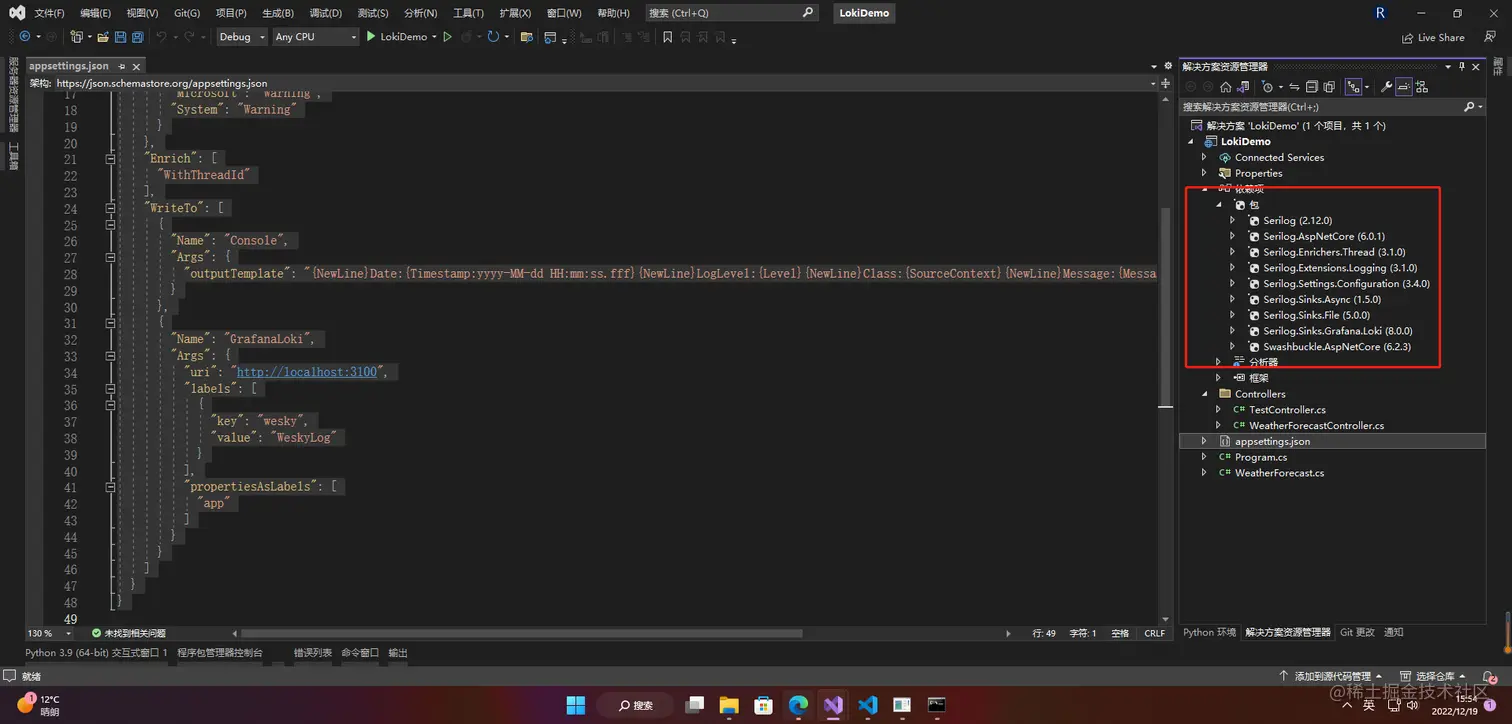Click the bookmark toolbar icon
Viewport: 1512px width, 724px height.
667,37
